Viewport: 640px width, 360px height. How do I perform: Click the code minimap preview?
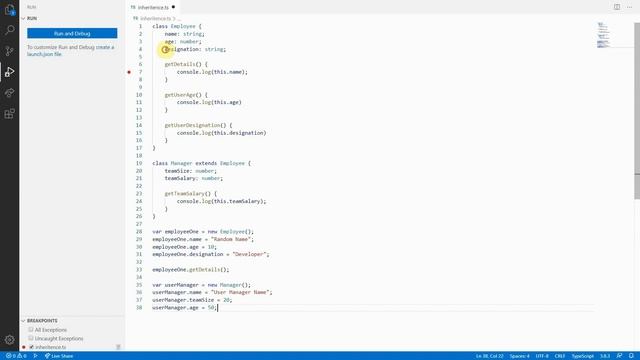[603, 35]
